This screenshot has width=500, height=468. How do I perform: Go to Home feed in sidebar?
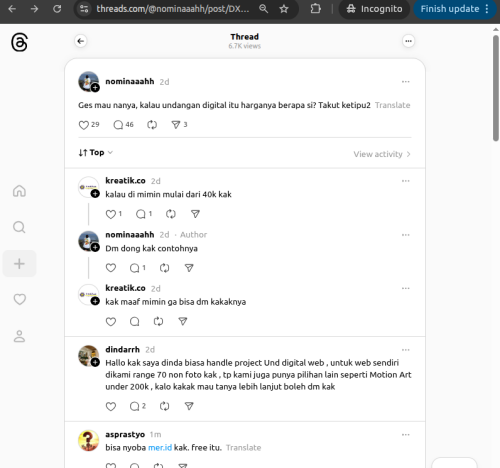point(19,191)
